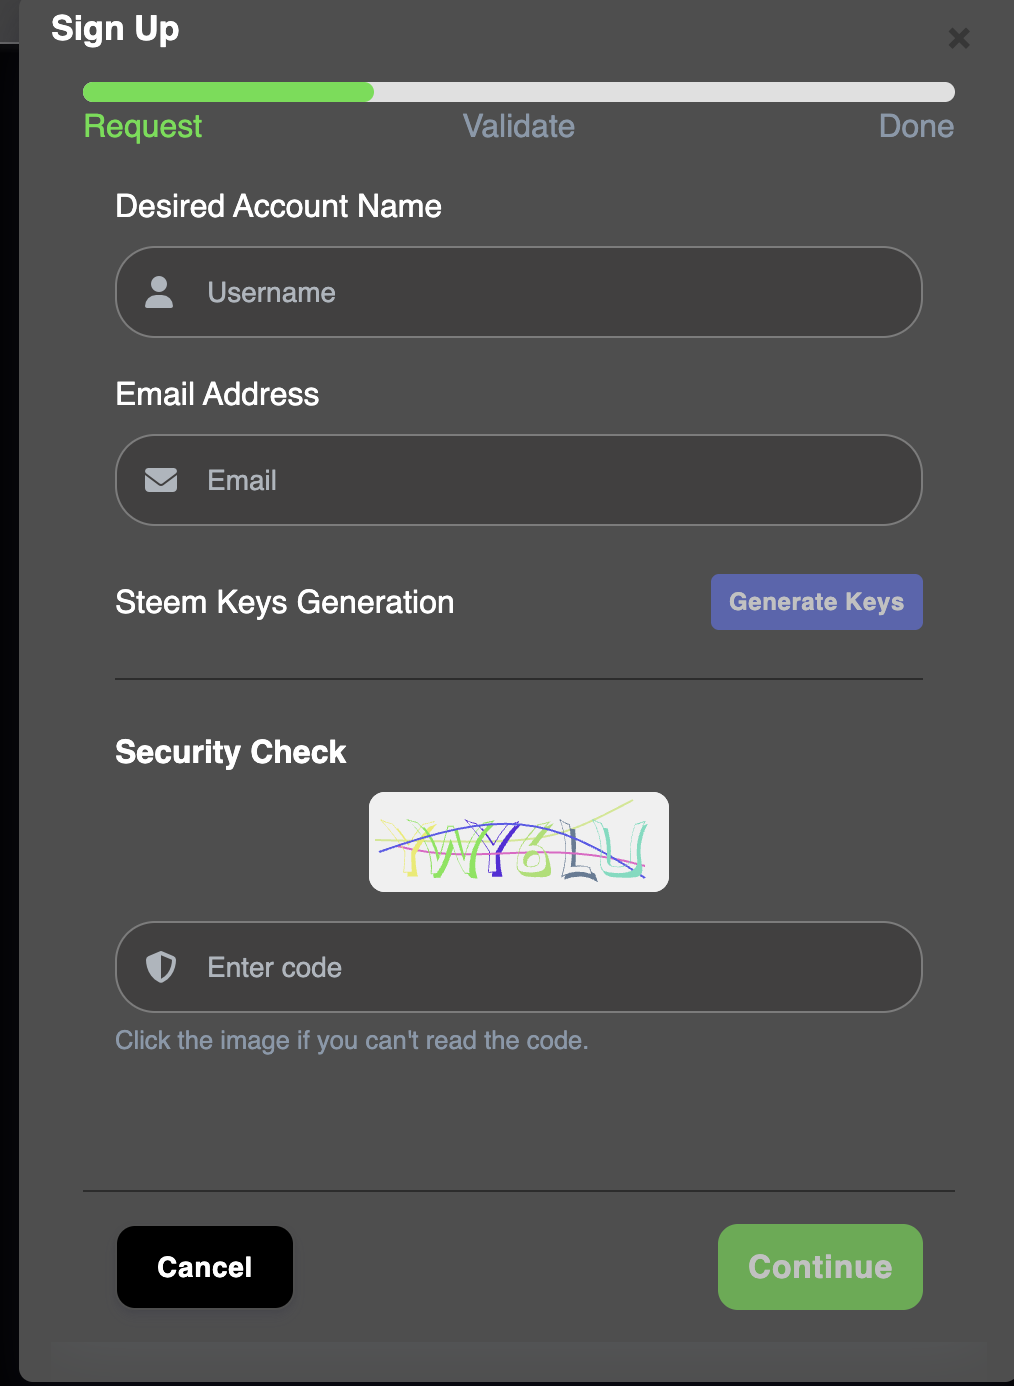The image size is (1014, 1386).
Task: Click the Desired Account Name label
Action: [278, 206]
